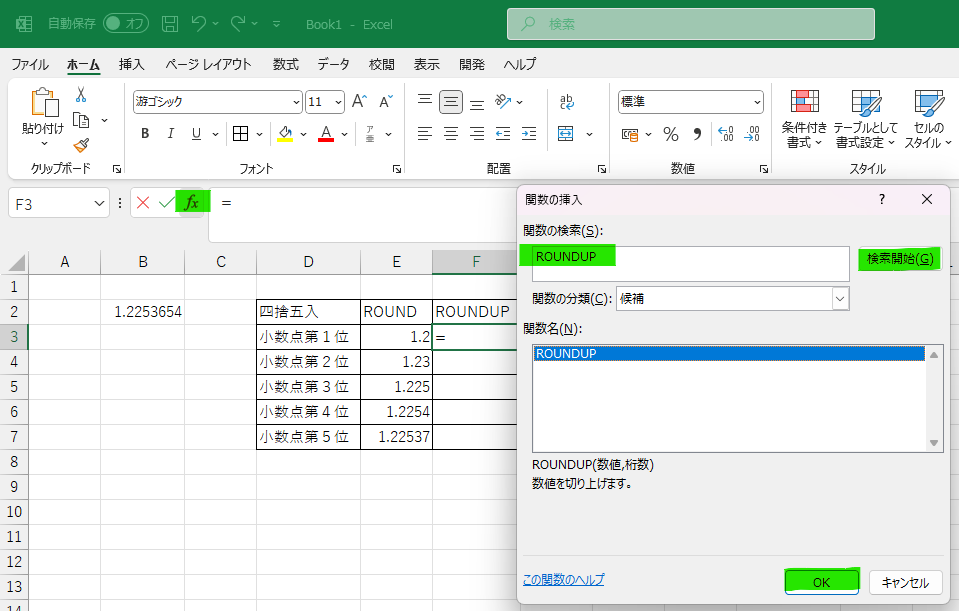This screenshot has width=959, height=611.
Task: Apply the Percent Style format icon
Action: click(671, 134)
